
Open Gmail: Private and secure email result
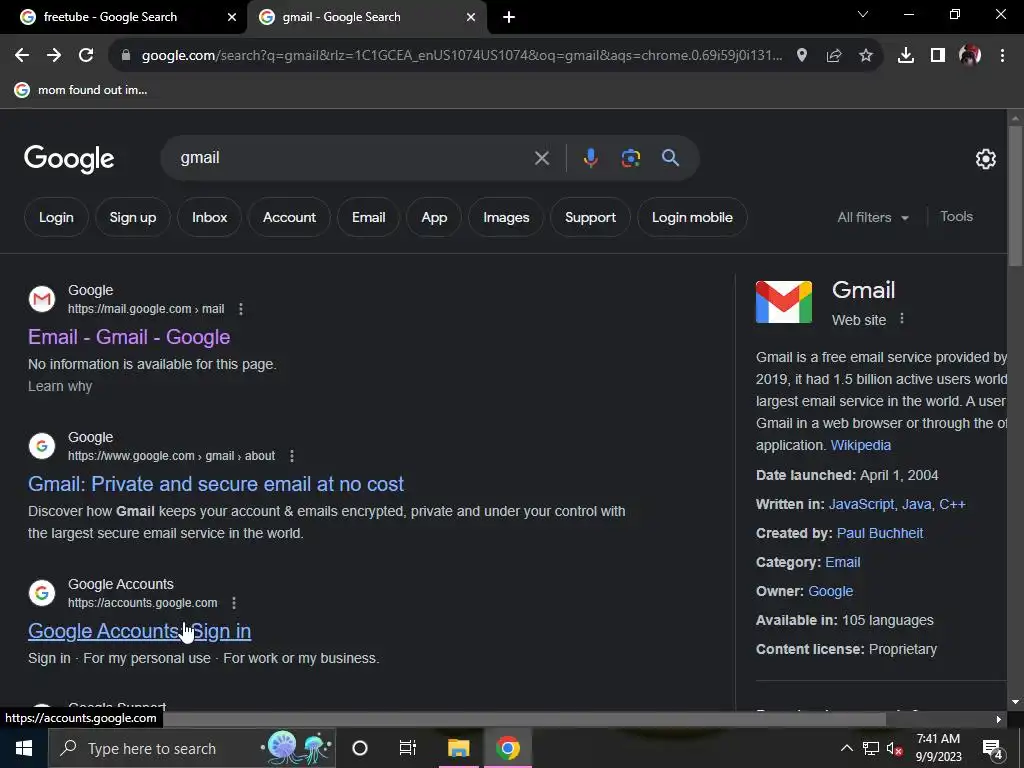(x=216, y=484)
